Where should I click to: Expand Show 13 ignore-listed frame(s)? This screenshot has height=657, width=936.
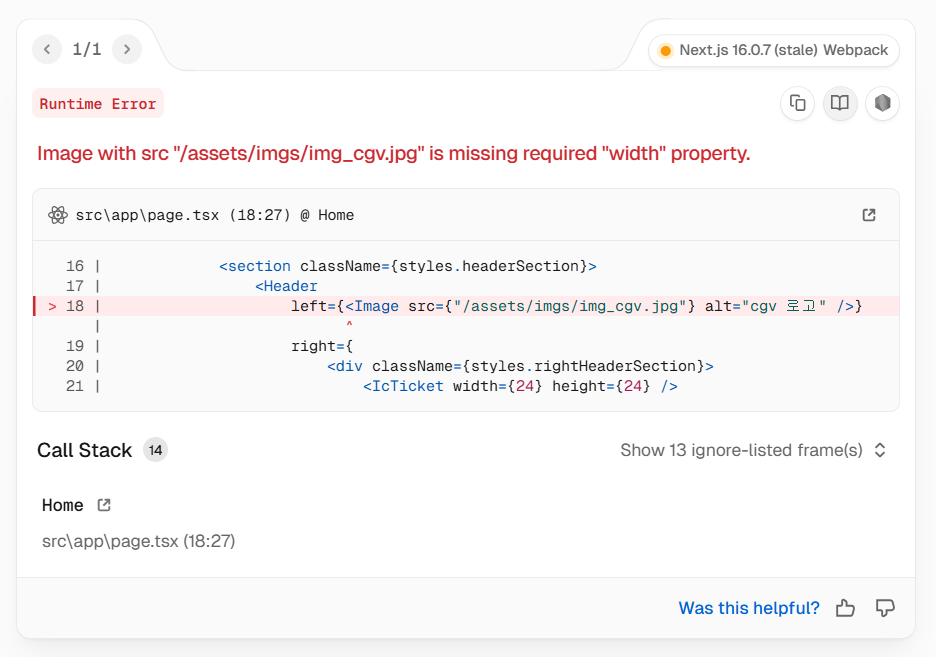tap(741, 450)
